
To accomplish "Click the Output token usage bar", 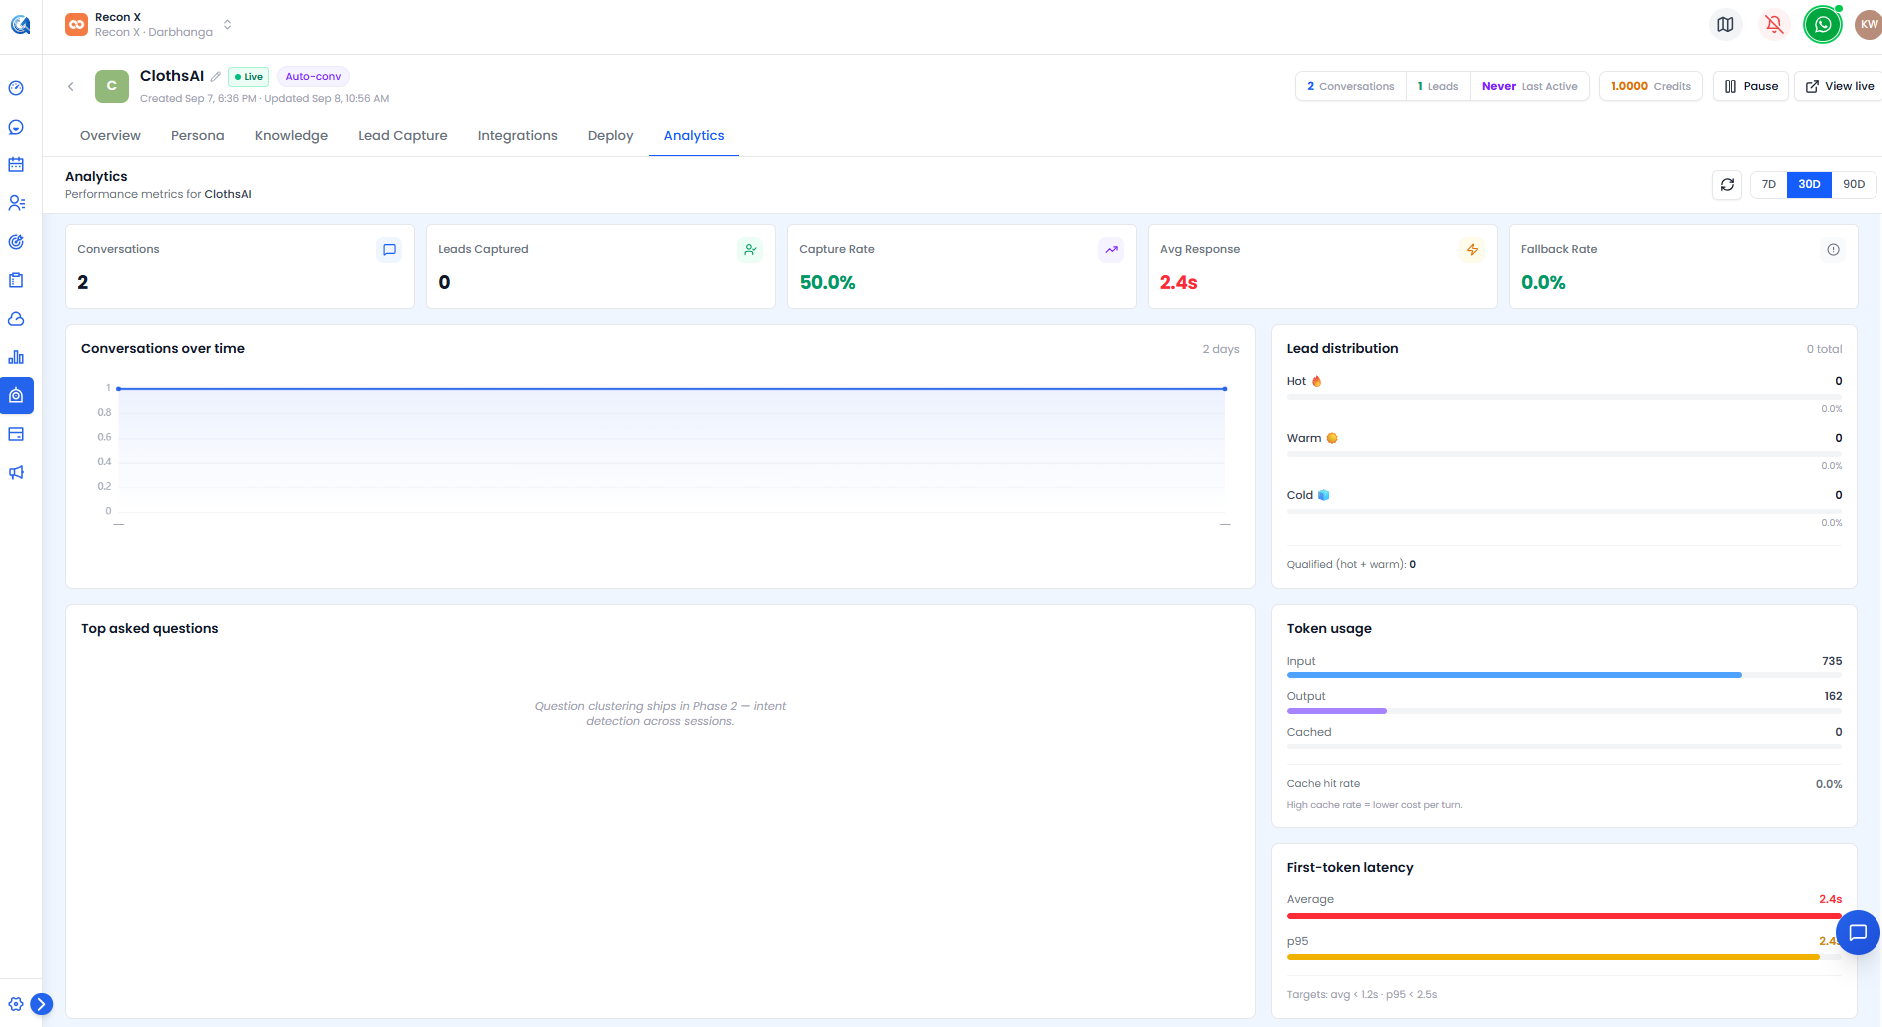I will pyautogui.click(x=1564, y=711).
